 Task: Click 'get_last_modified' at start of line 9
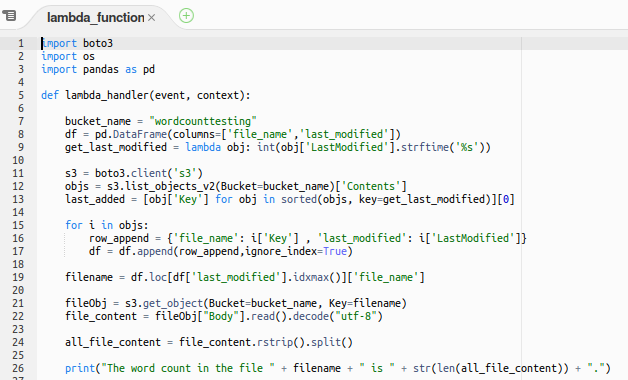(x=116, y=147)
